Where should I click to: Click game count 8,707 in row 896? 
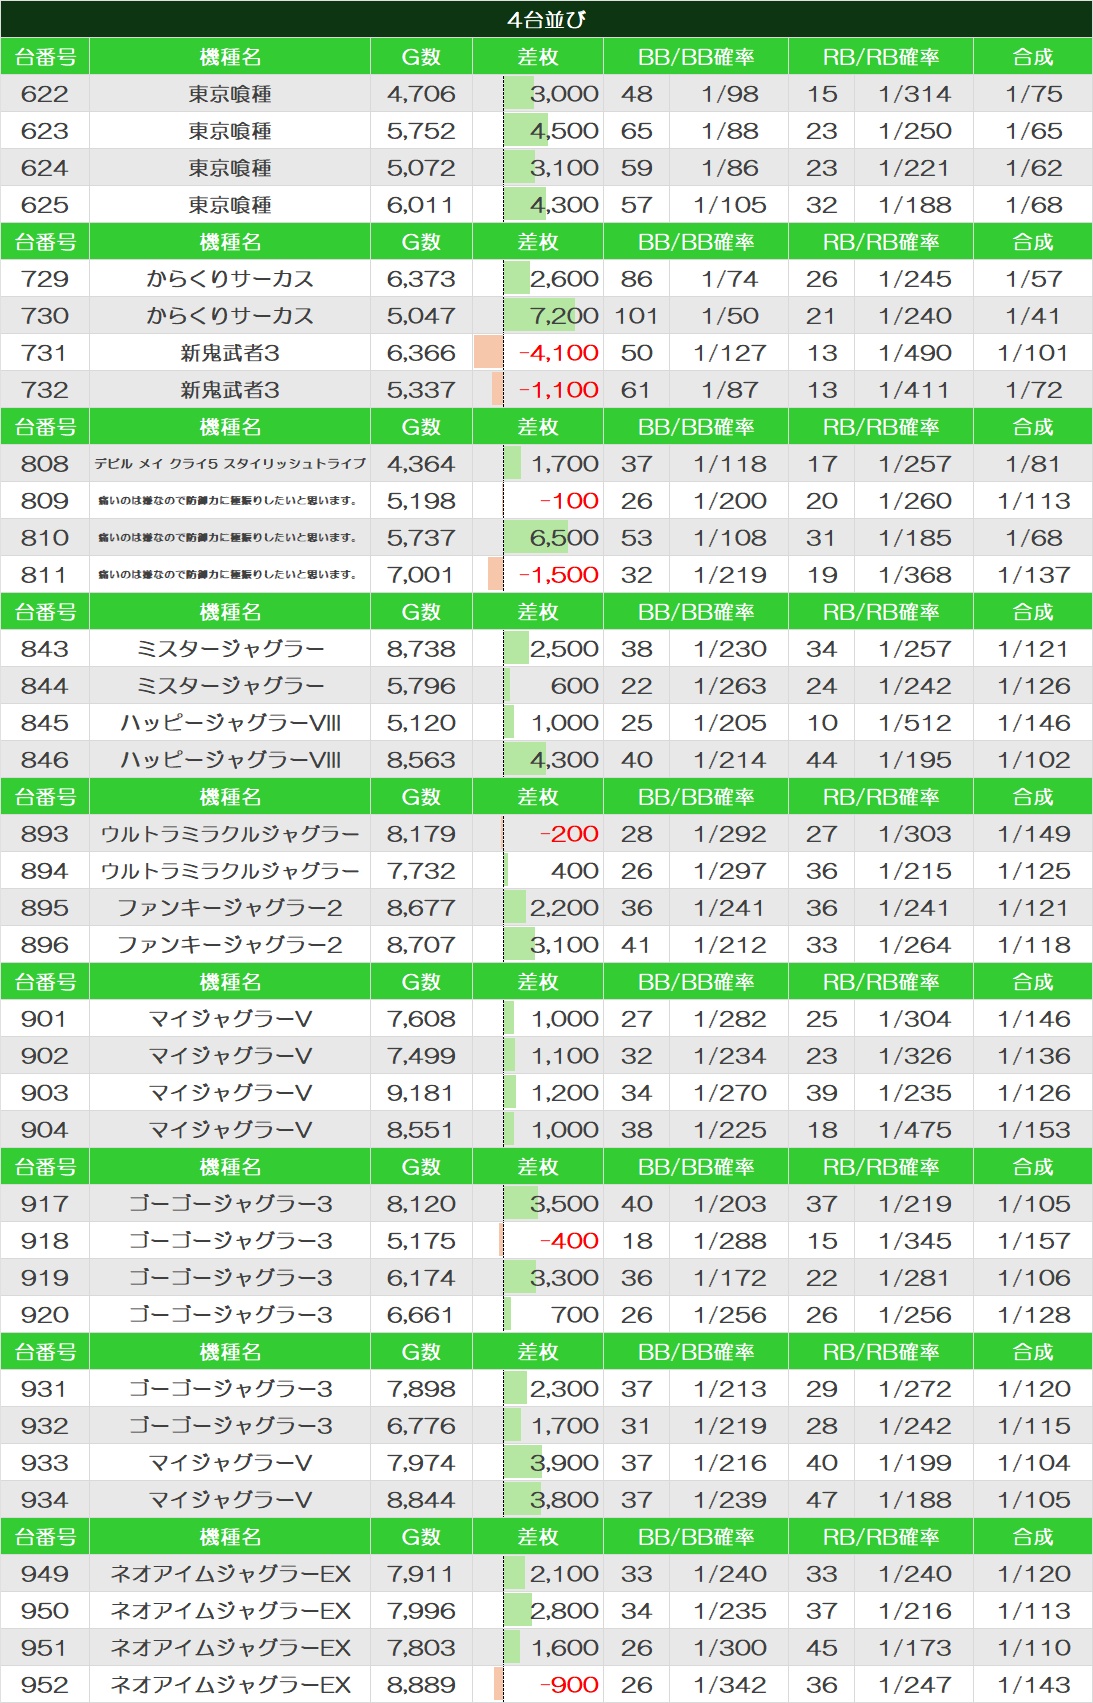click(421, 945)
